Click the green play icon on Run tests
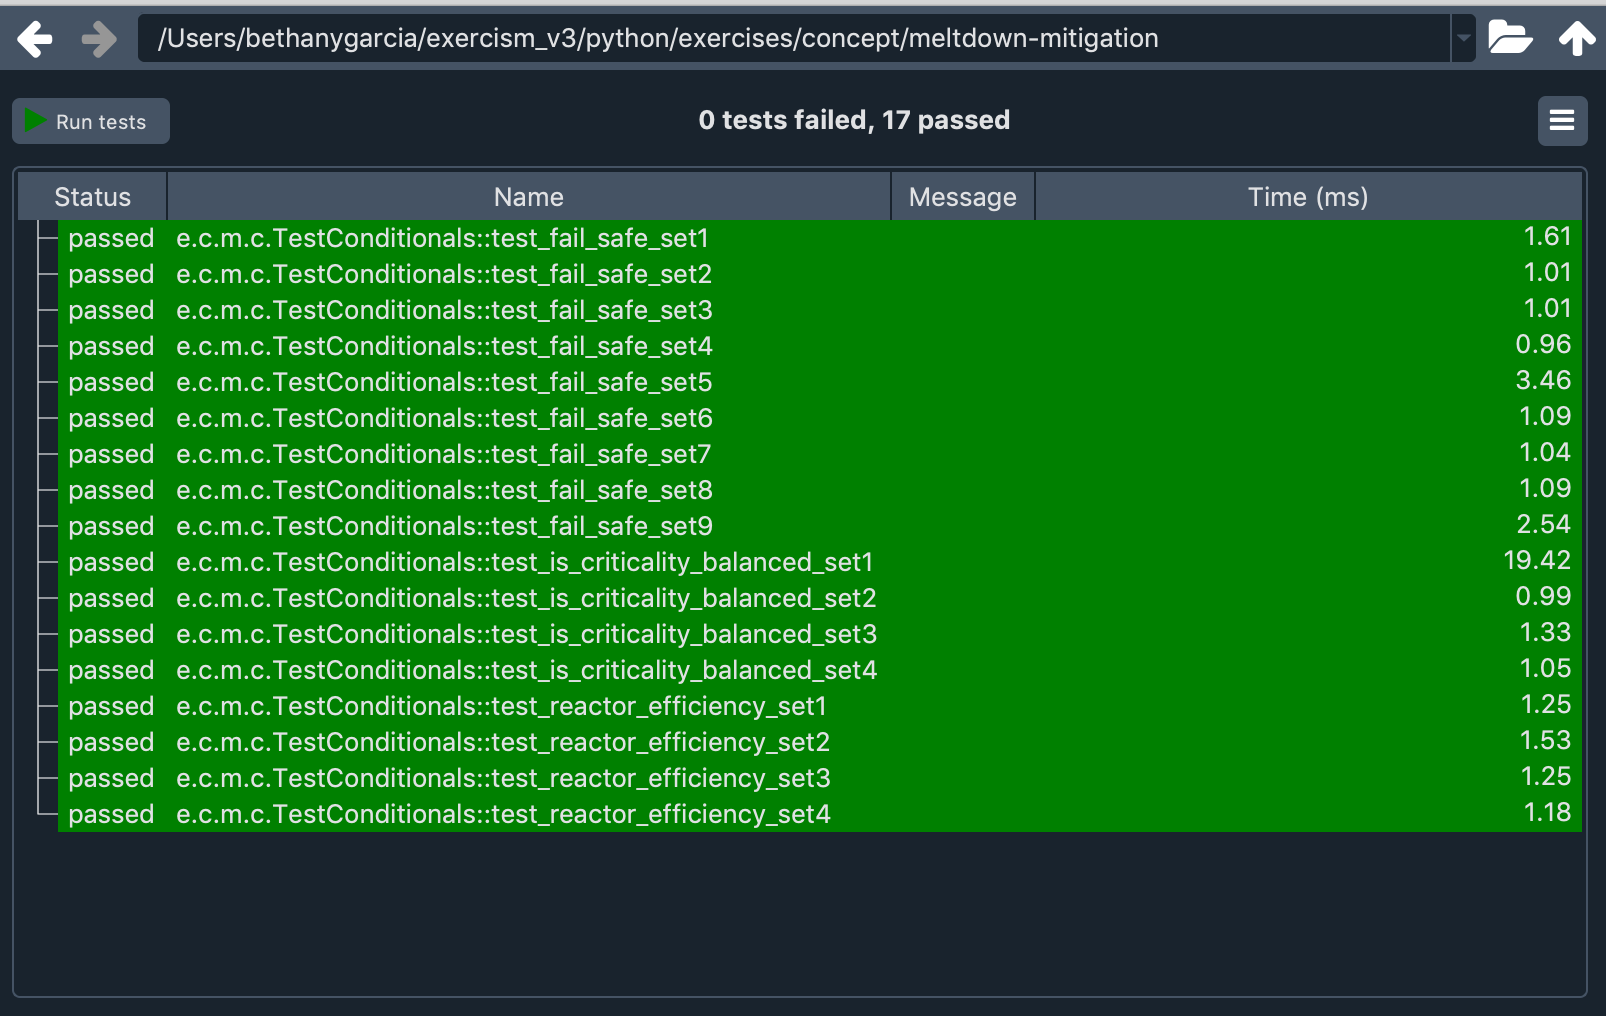The width and height of the screenshot is (1606, 1016). click(x=35, y=120)
